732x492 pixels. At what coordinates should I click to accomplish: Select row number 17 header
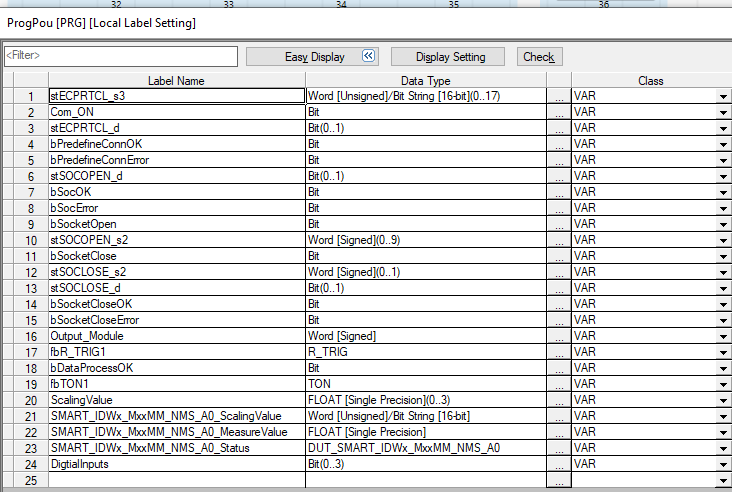(31, 352)
